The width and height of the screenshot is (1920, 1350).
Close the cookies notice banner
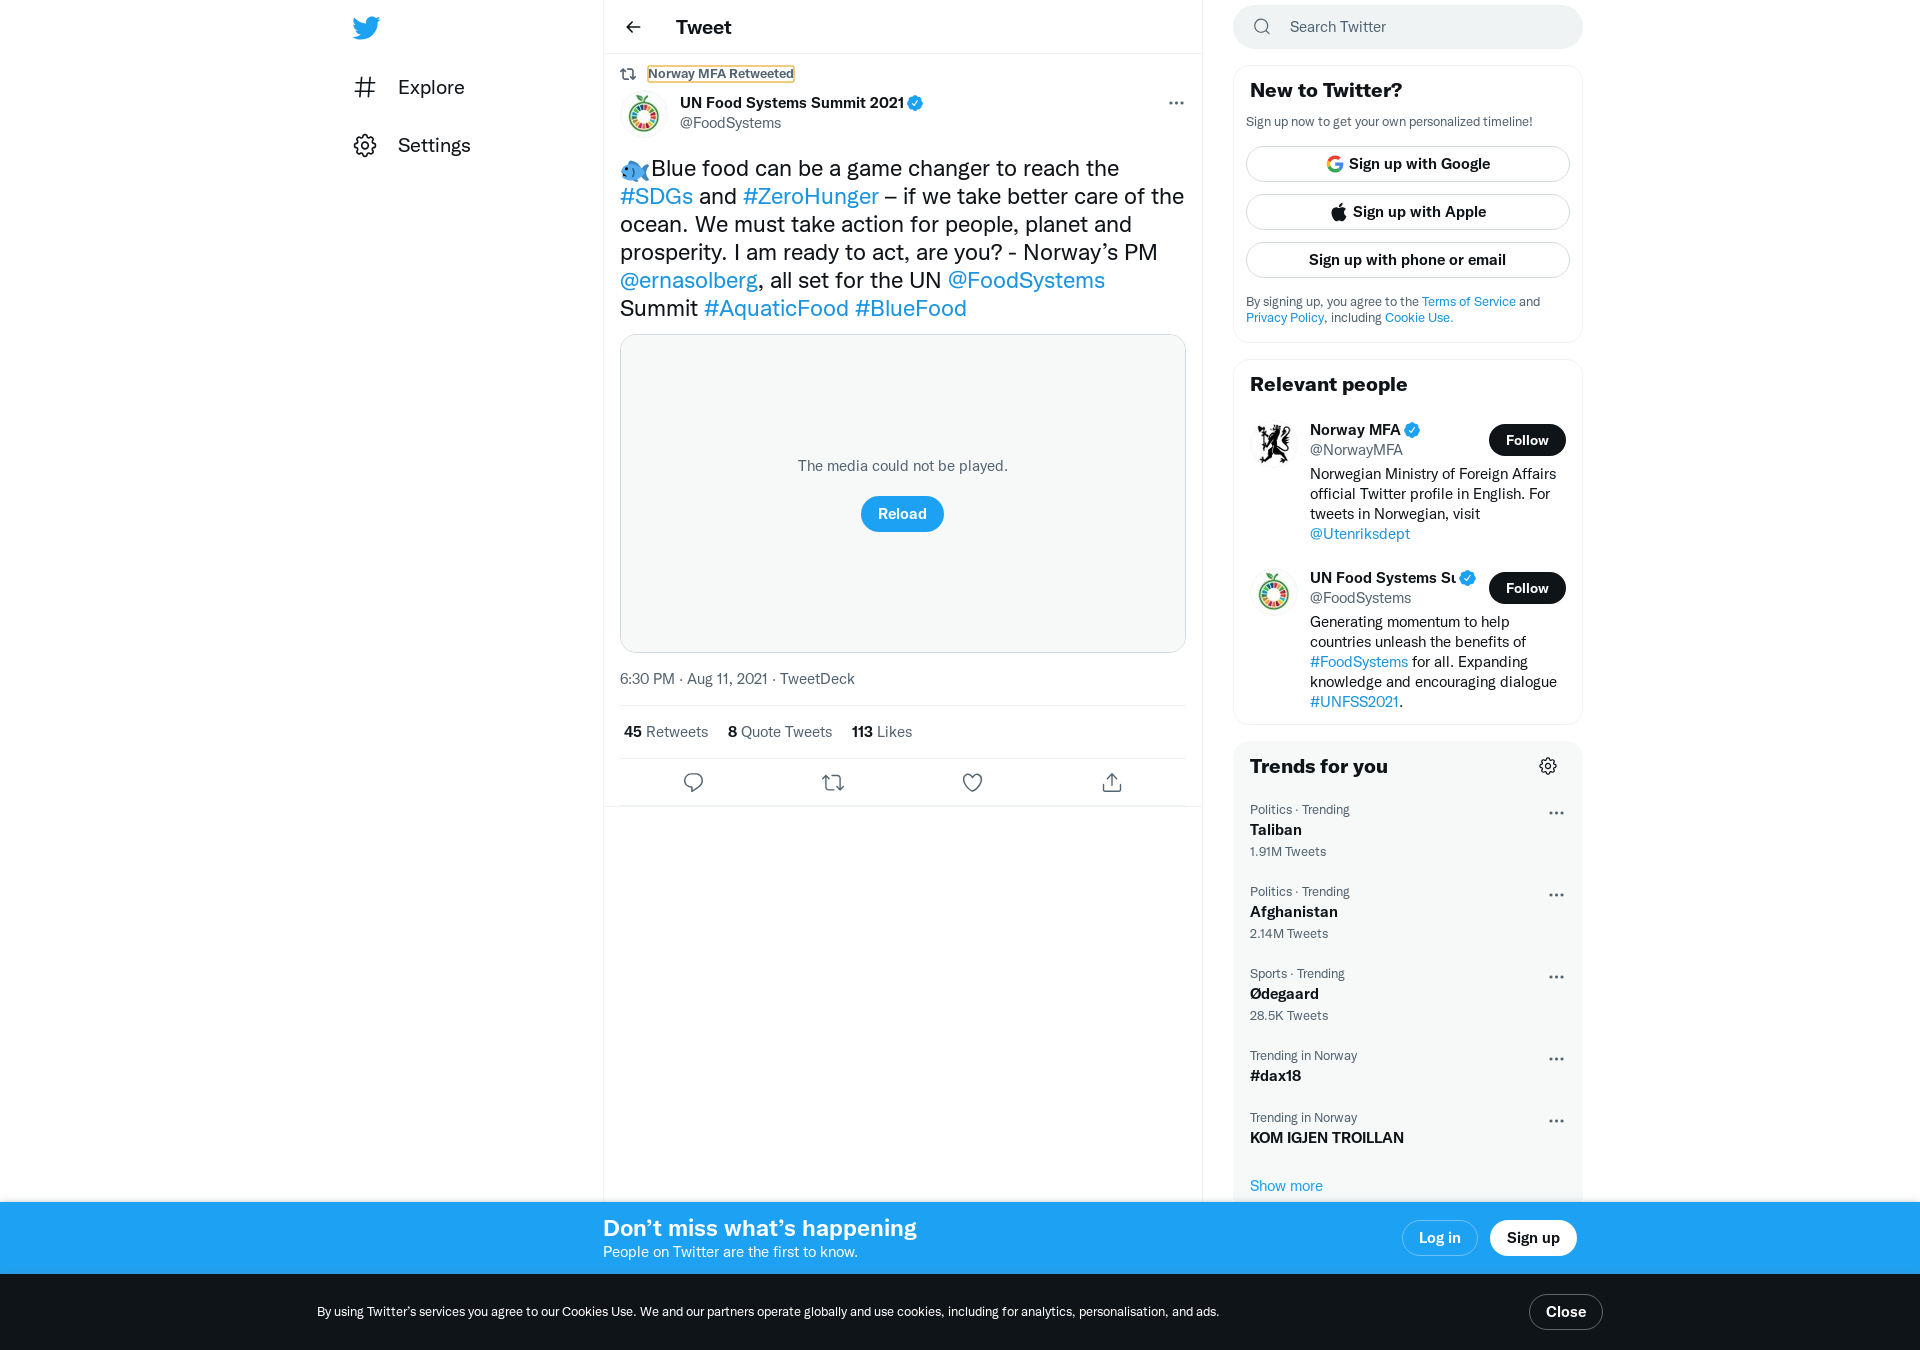(x=1566, y=1312)
